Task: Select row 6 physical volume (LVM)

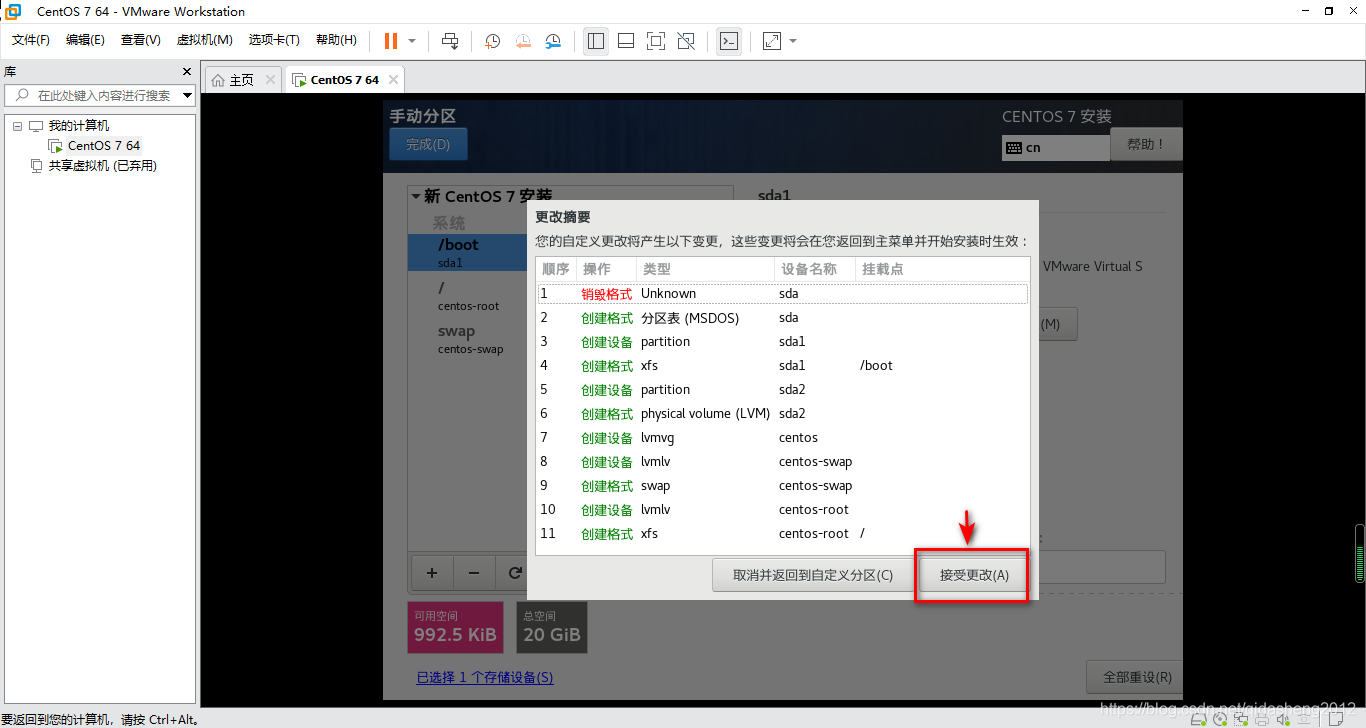Action: (x=782, y=414)
